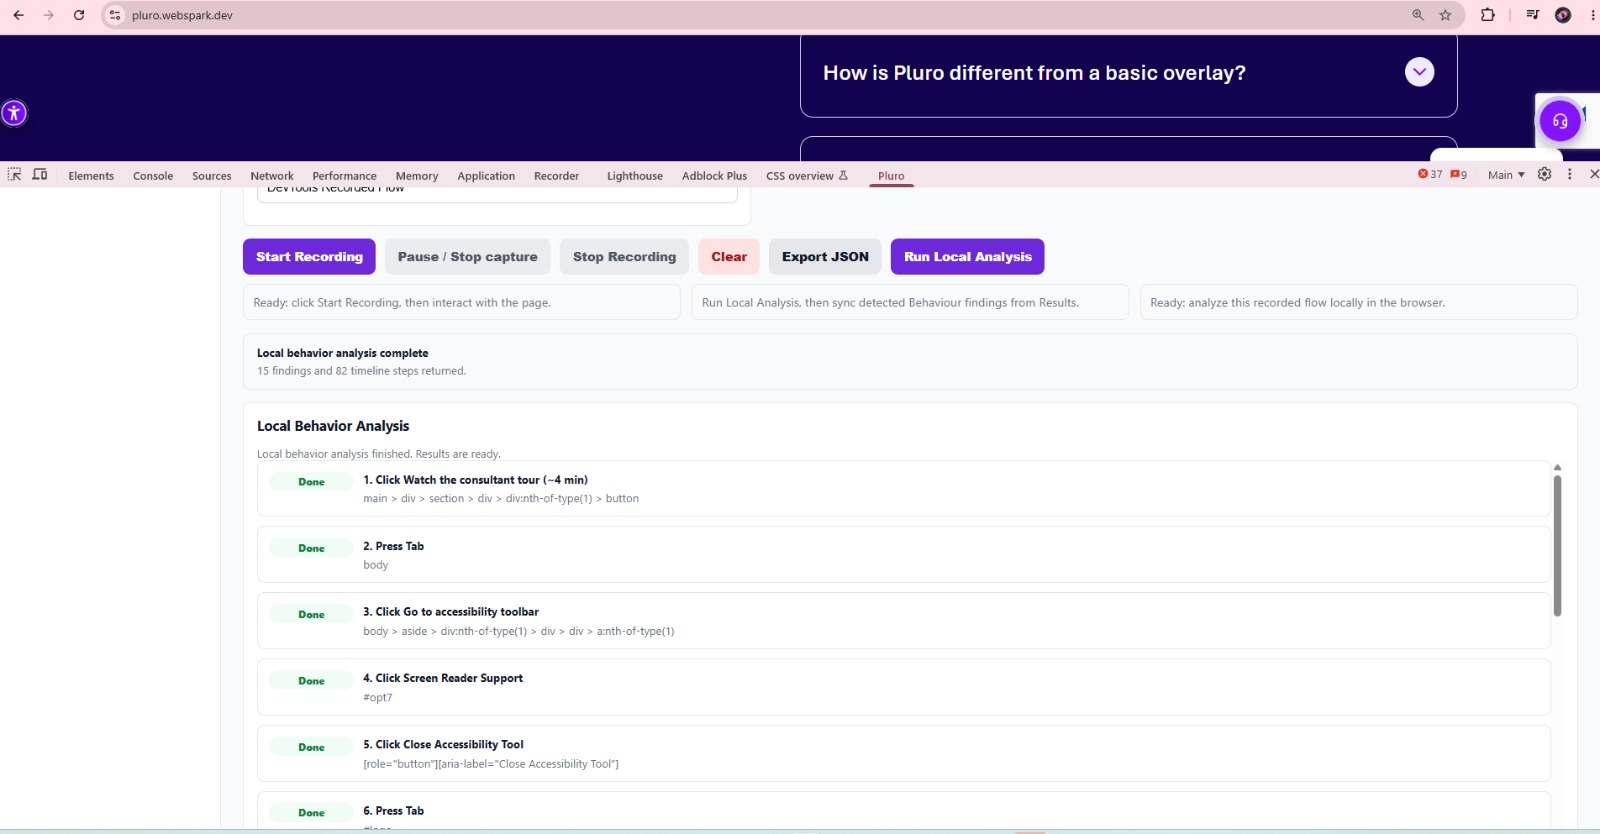The image size is (1600, 834).
Task: Open the Chrome three-dot menu
Action: click(x=1592, y=15)
